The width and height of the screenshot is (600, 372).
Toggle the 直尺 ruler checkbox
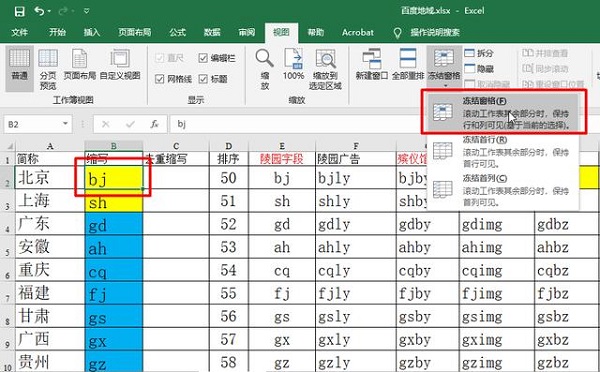[170, 58]
